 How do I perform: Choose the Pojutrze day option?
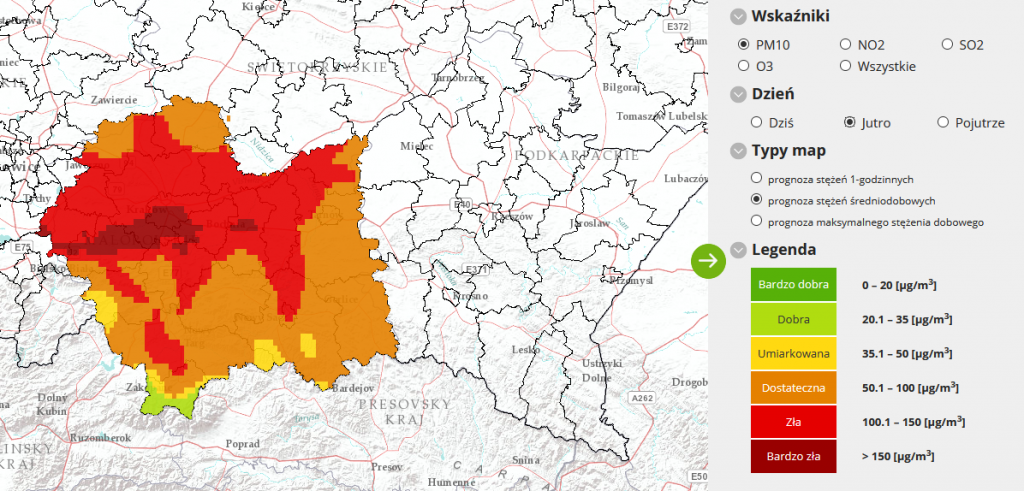[x=942, y=122]
